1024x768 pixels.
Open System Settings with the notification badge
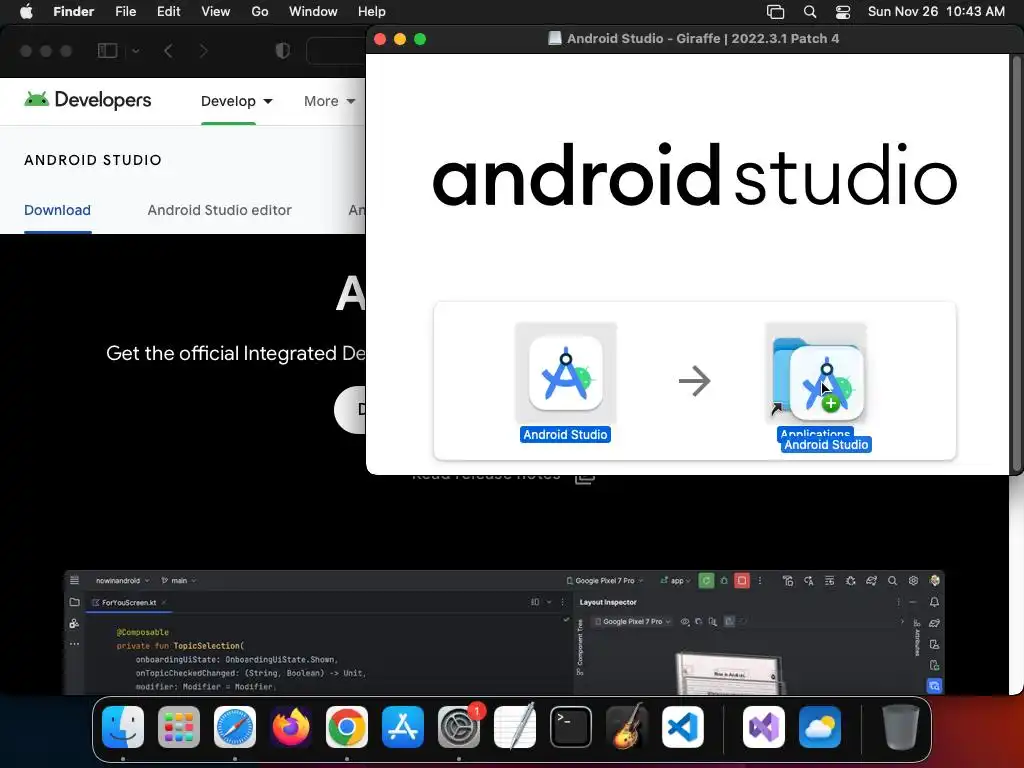pyautogui.click(x=459, y=727)
